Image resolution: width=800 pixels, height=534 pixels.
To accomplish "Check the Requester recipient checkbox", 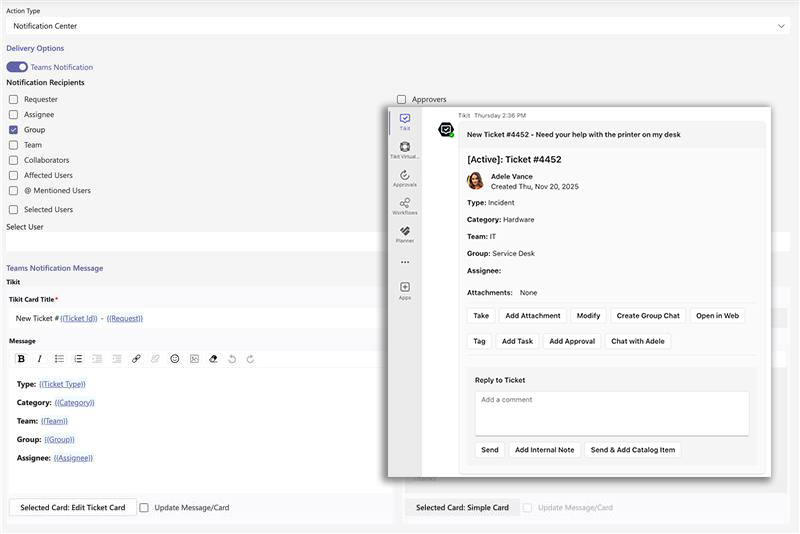I will (13, 100).
